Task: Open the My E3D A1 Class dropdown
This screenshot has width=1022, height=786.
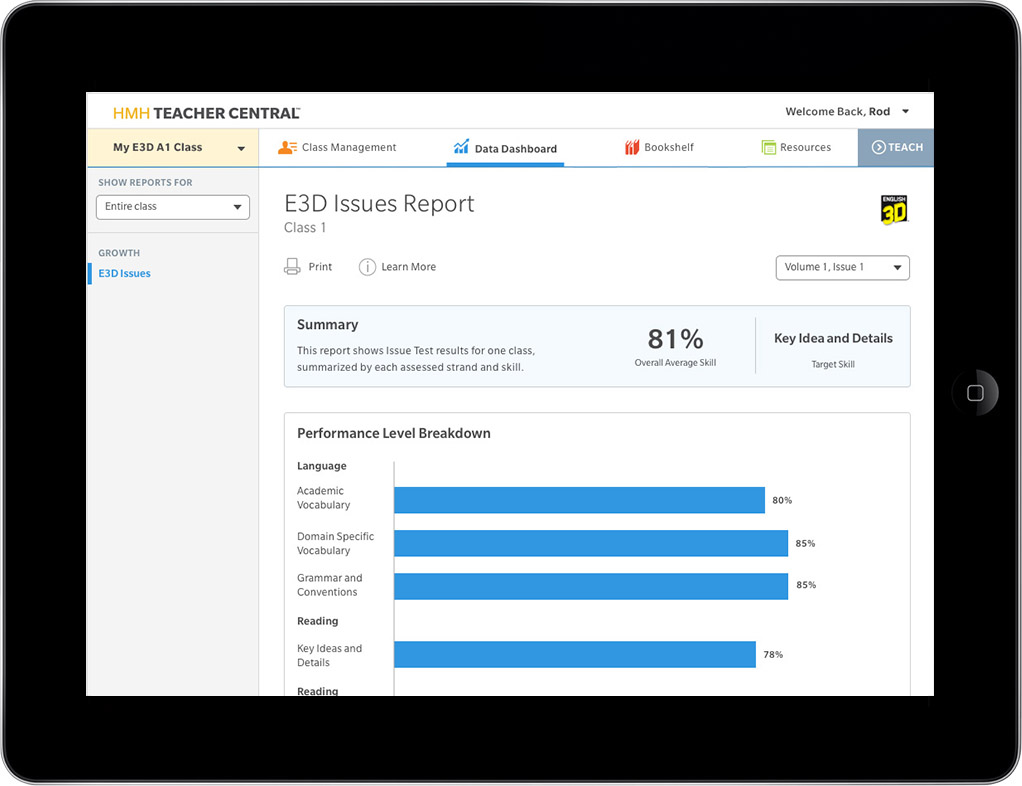Action: click(173, 148)
